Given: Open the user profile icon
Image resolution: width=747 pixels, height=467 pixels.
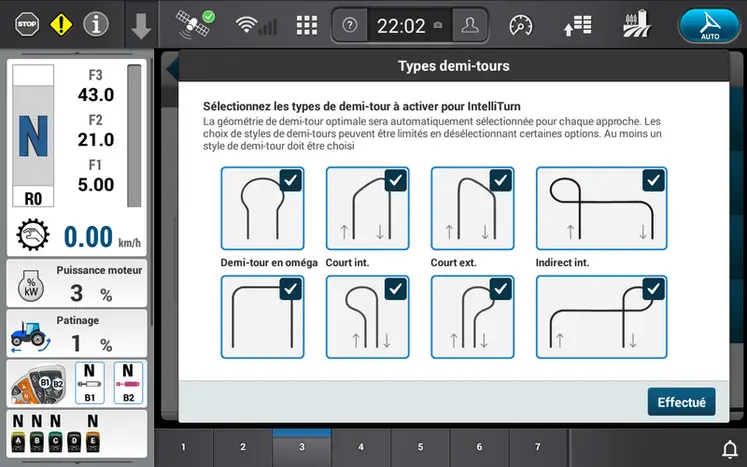Looking at the screenshot, I should [x=470, y=25].
